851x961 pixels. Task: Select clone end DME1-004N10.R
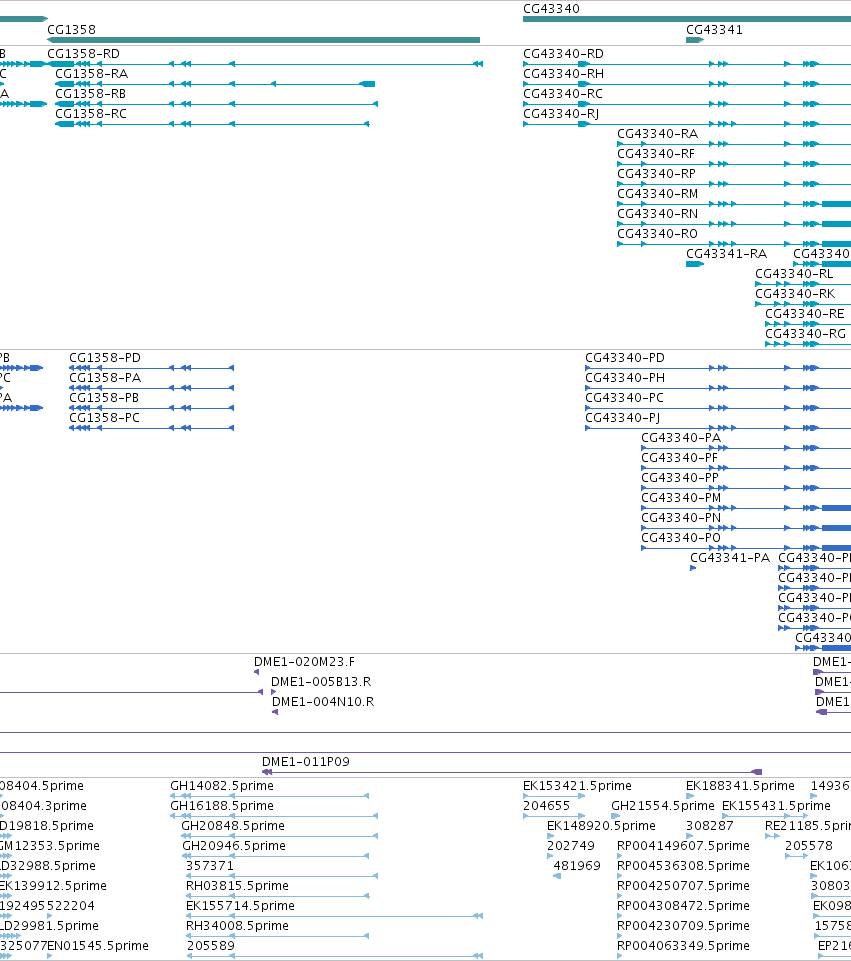323,701
